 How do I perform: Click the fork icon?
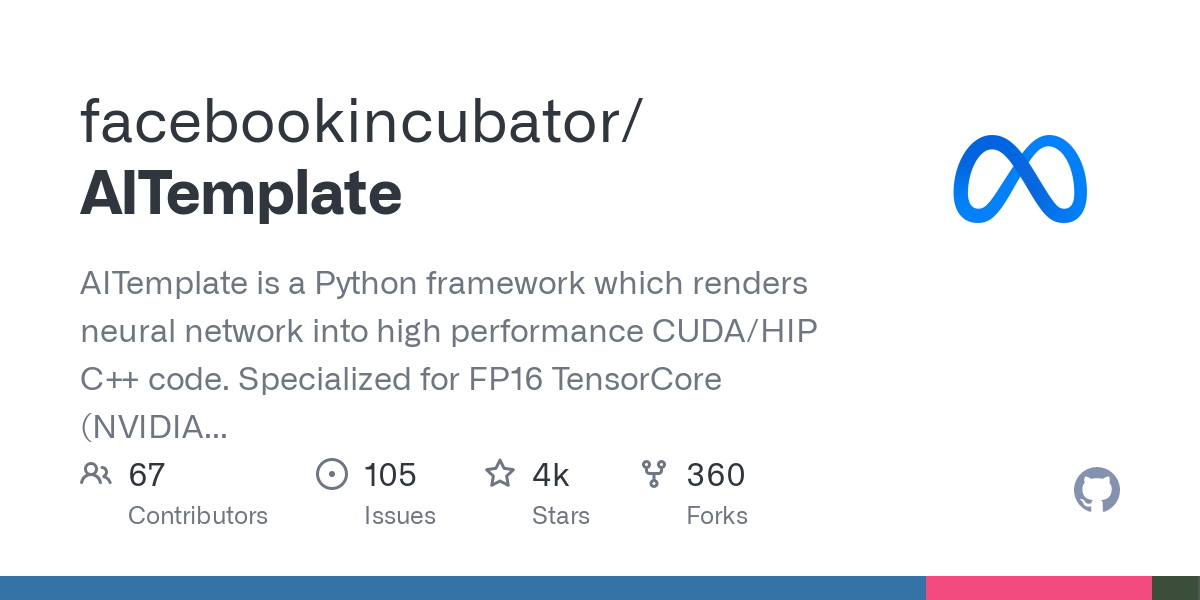pos(654,474)
